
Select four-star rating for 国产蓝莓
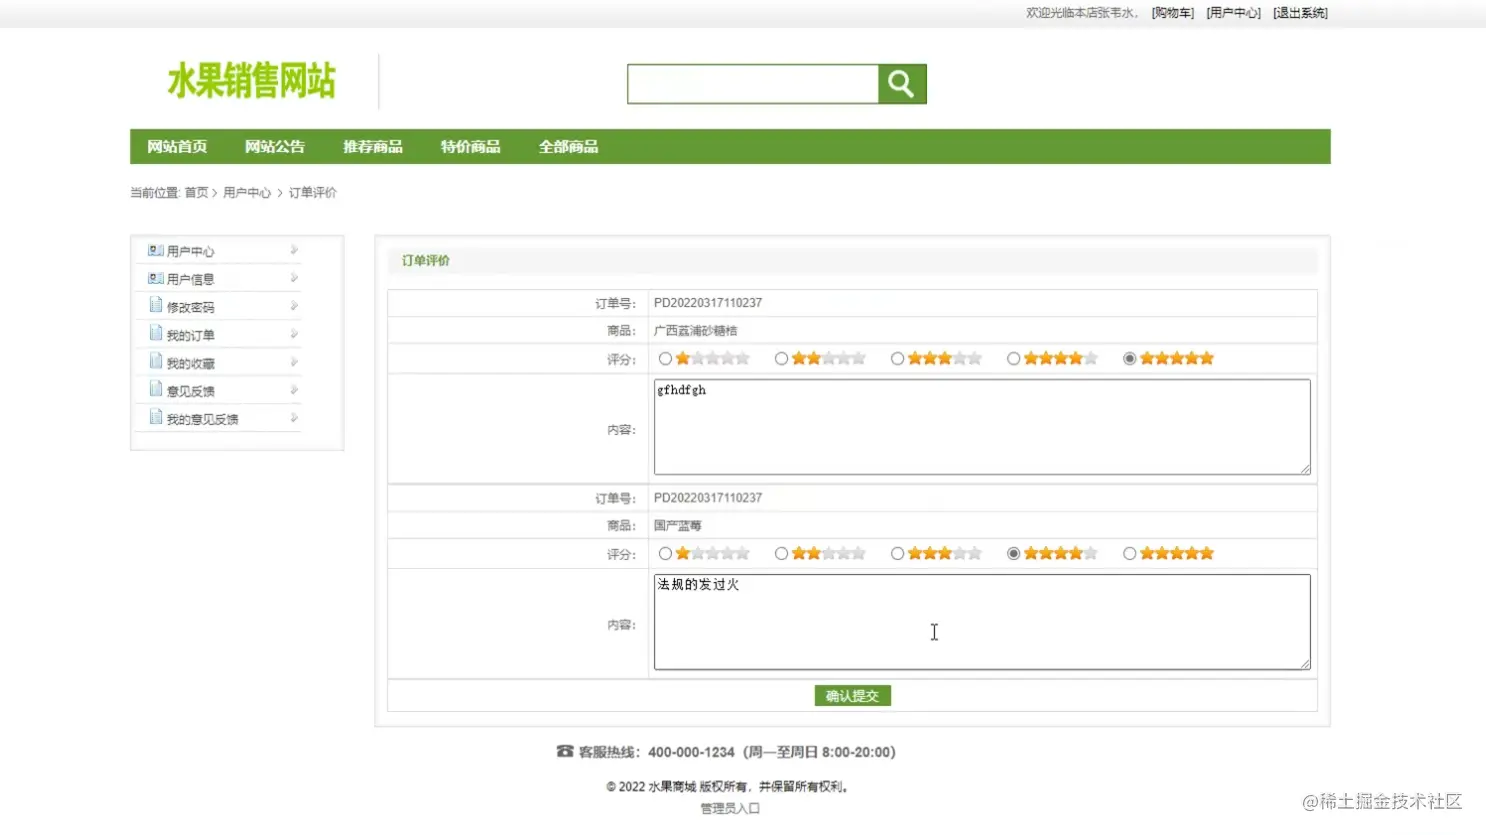[x=1013, y=554]
